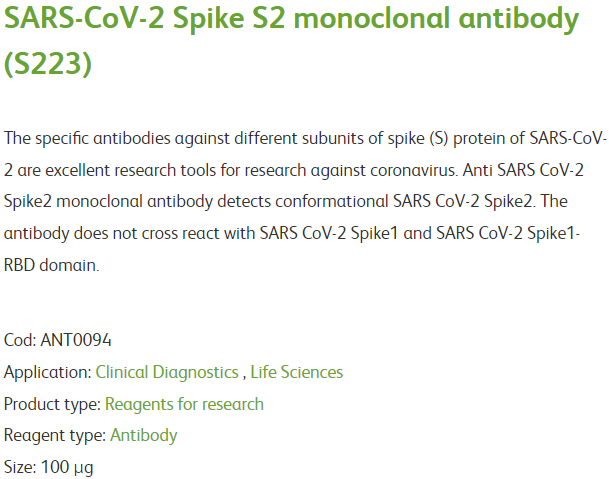Click the words RBD domain in description

point(51,265)
